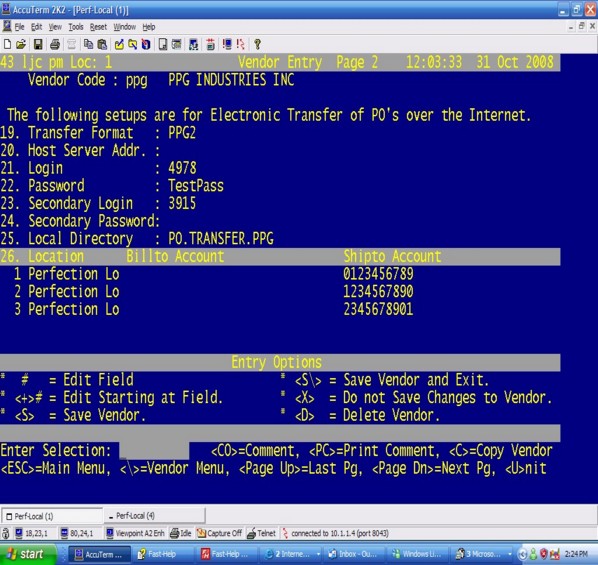Click the Help question mark toolbar icon

coord(257,44)
